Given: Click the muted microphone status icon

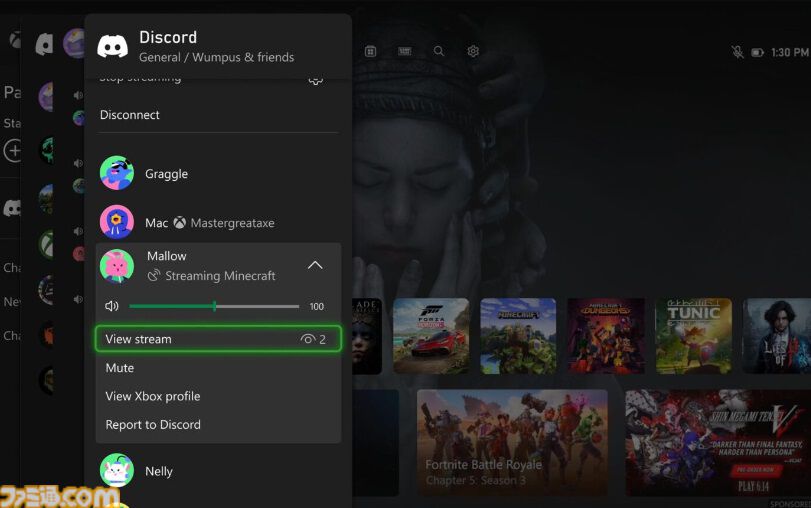Looking at the screenshot, I should coord(738,52).
